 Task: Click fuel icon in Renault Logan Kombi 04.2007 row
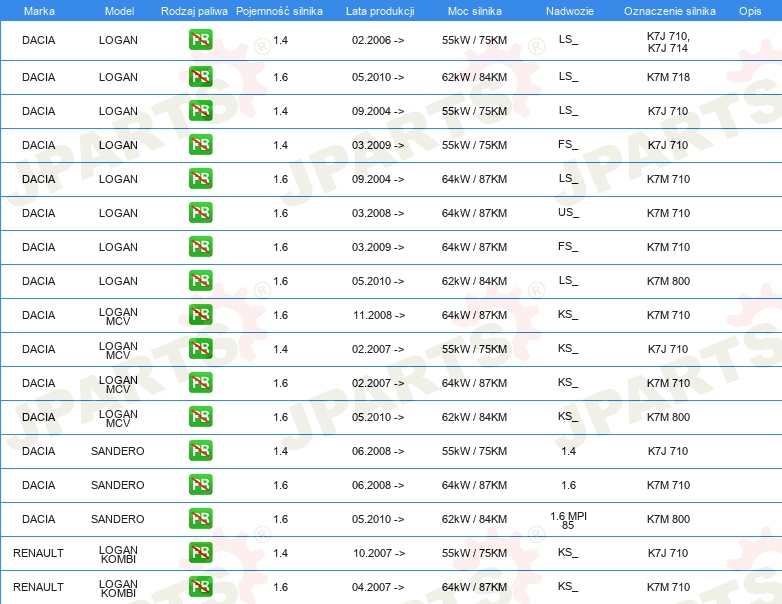[200, 587]
